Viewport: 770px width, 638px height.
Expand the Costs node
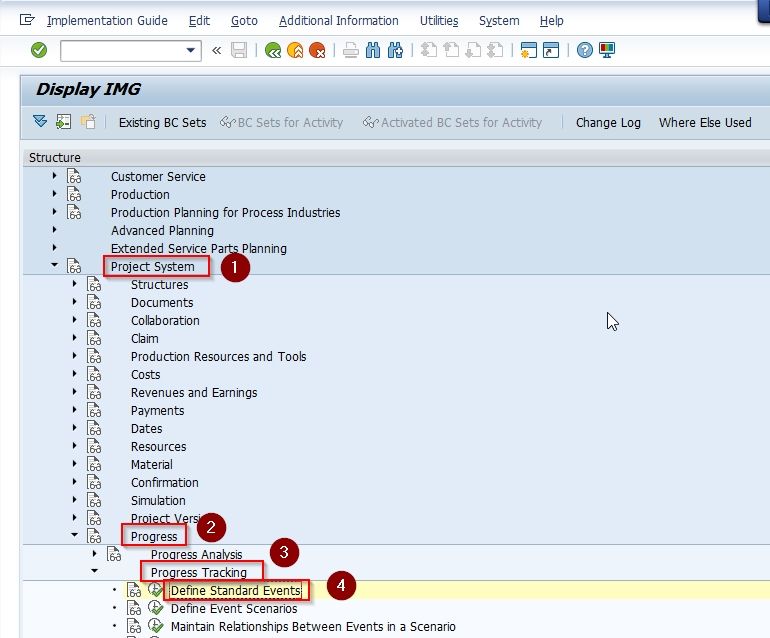[x=75, y=373]
